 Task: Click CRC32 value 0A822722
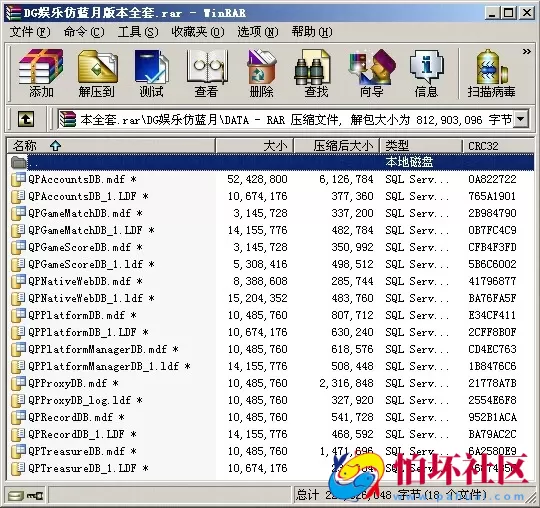[x=492, y=179]
